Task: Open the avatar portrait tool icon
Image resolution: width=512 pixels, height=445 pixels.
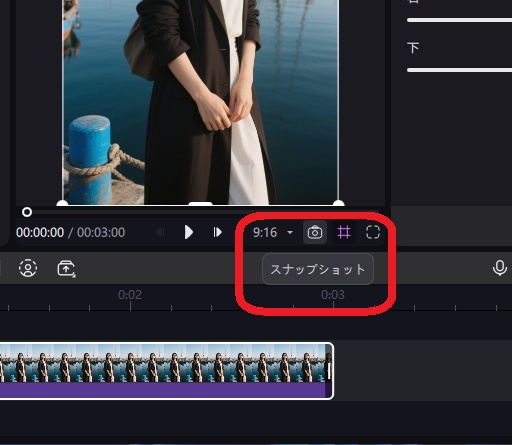Action: pos(28,268)
